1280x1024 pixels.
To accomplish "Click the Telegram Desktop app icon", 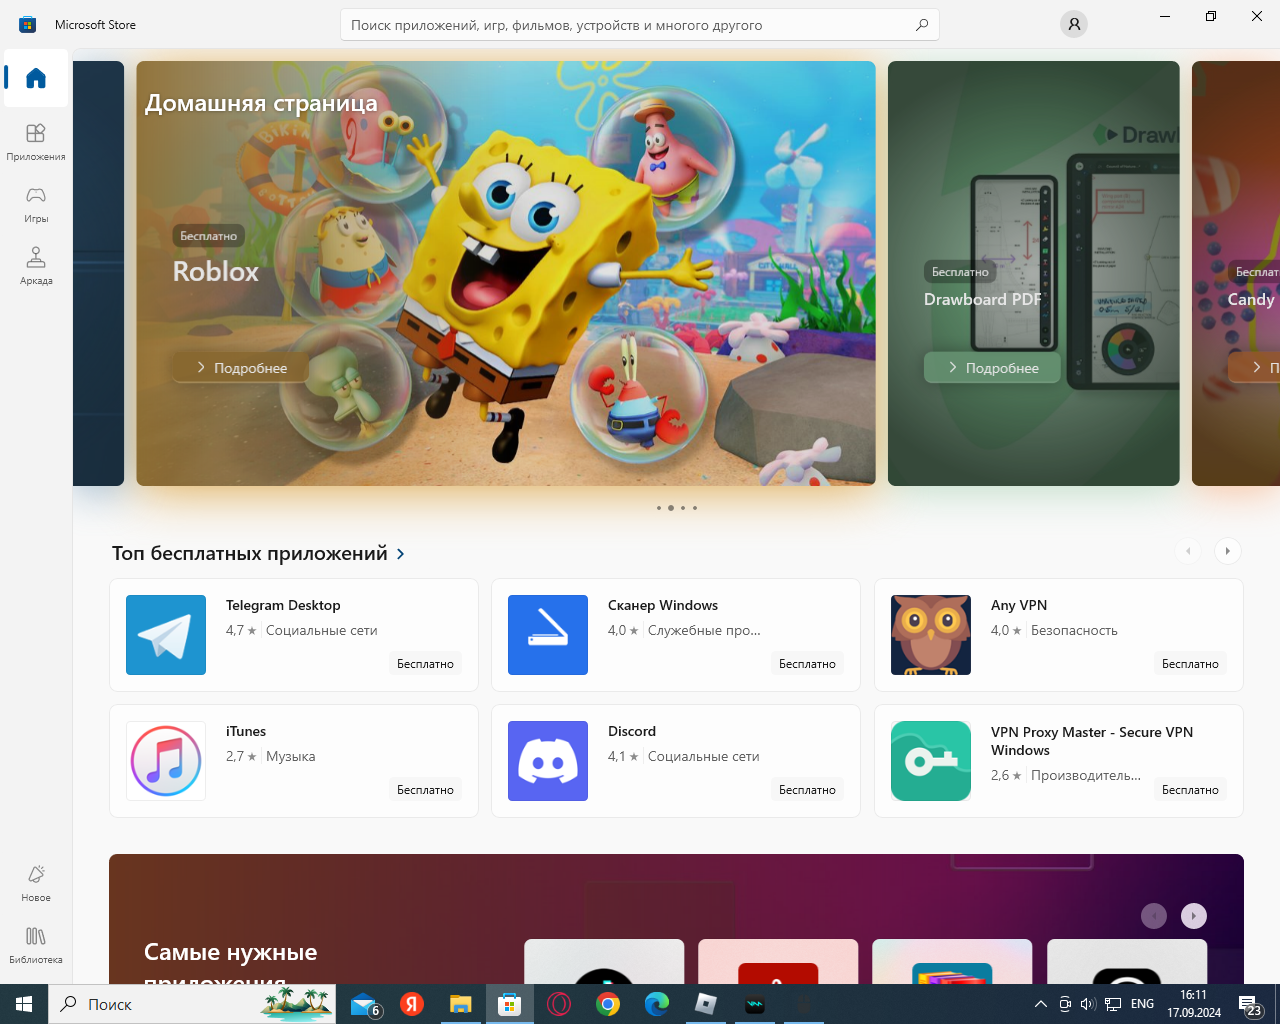I will [x=166, y=635].
